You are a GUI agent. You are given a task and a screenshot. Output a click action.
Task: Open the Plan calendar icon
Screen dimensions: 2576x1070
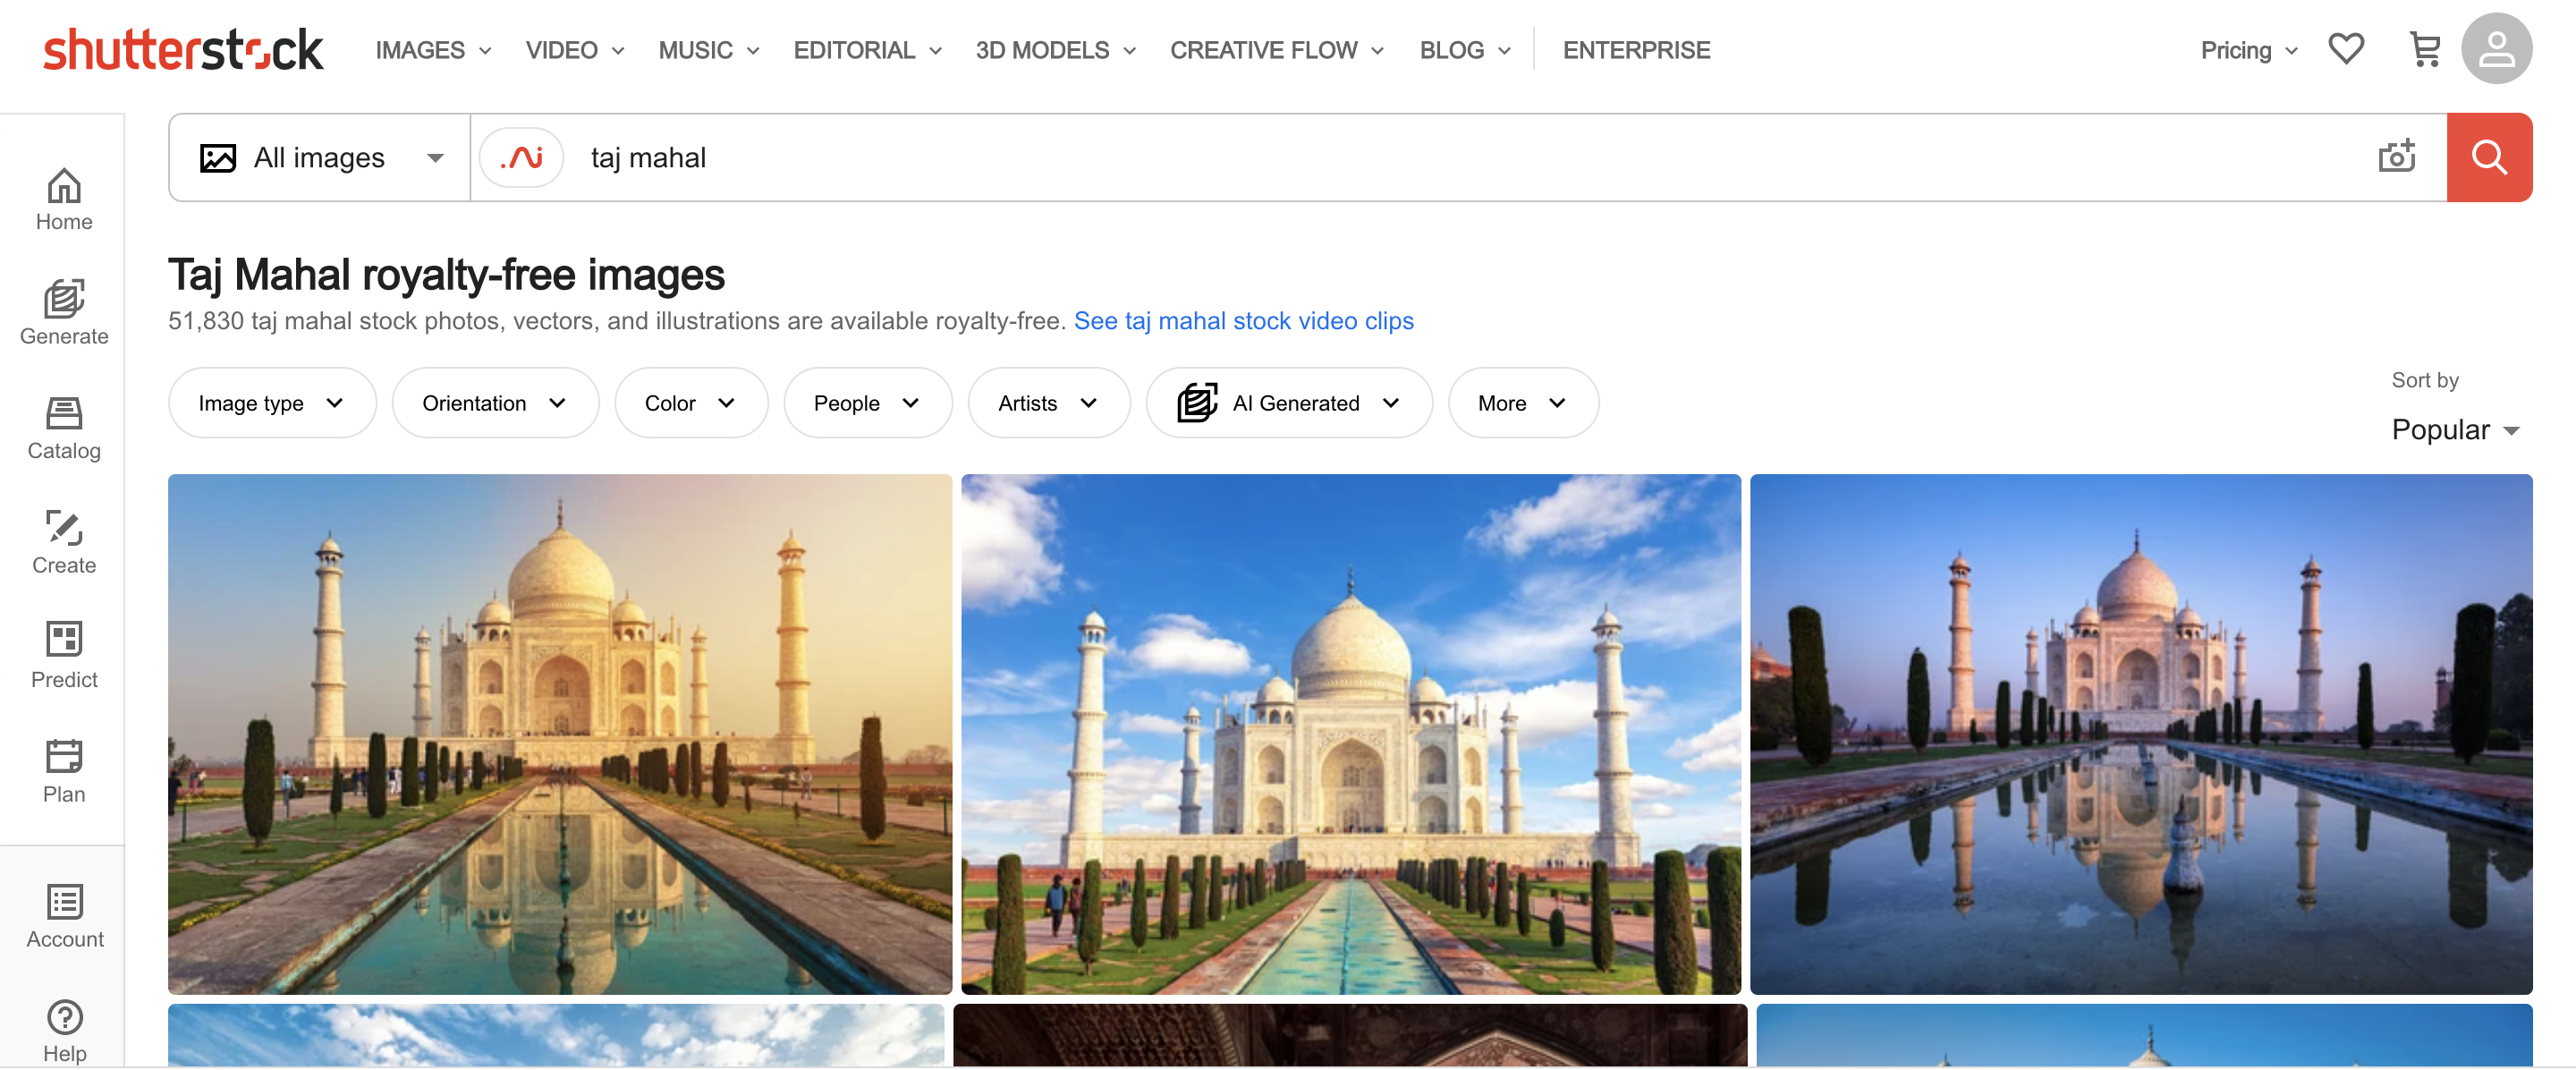(x=64, y=757)
